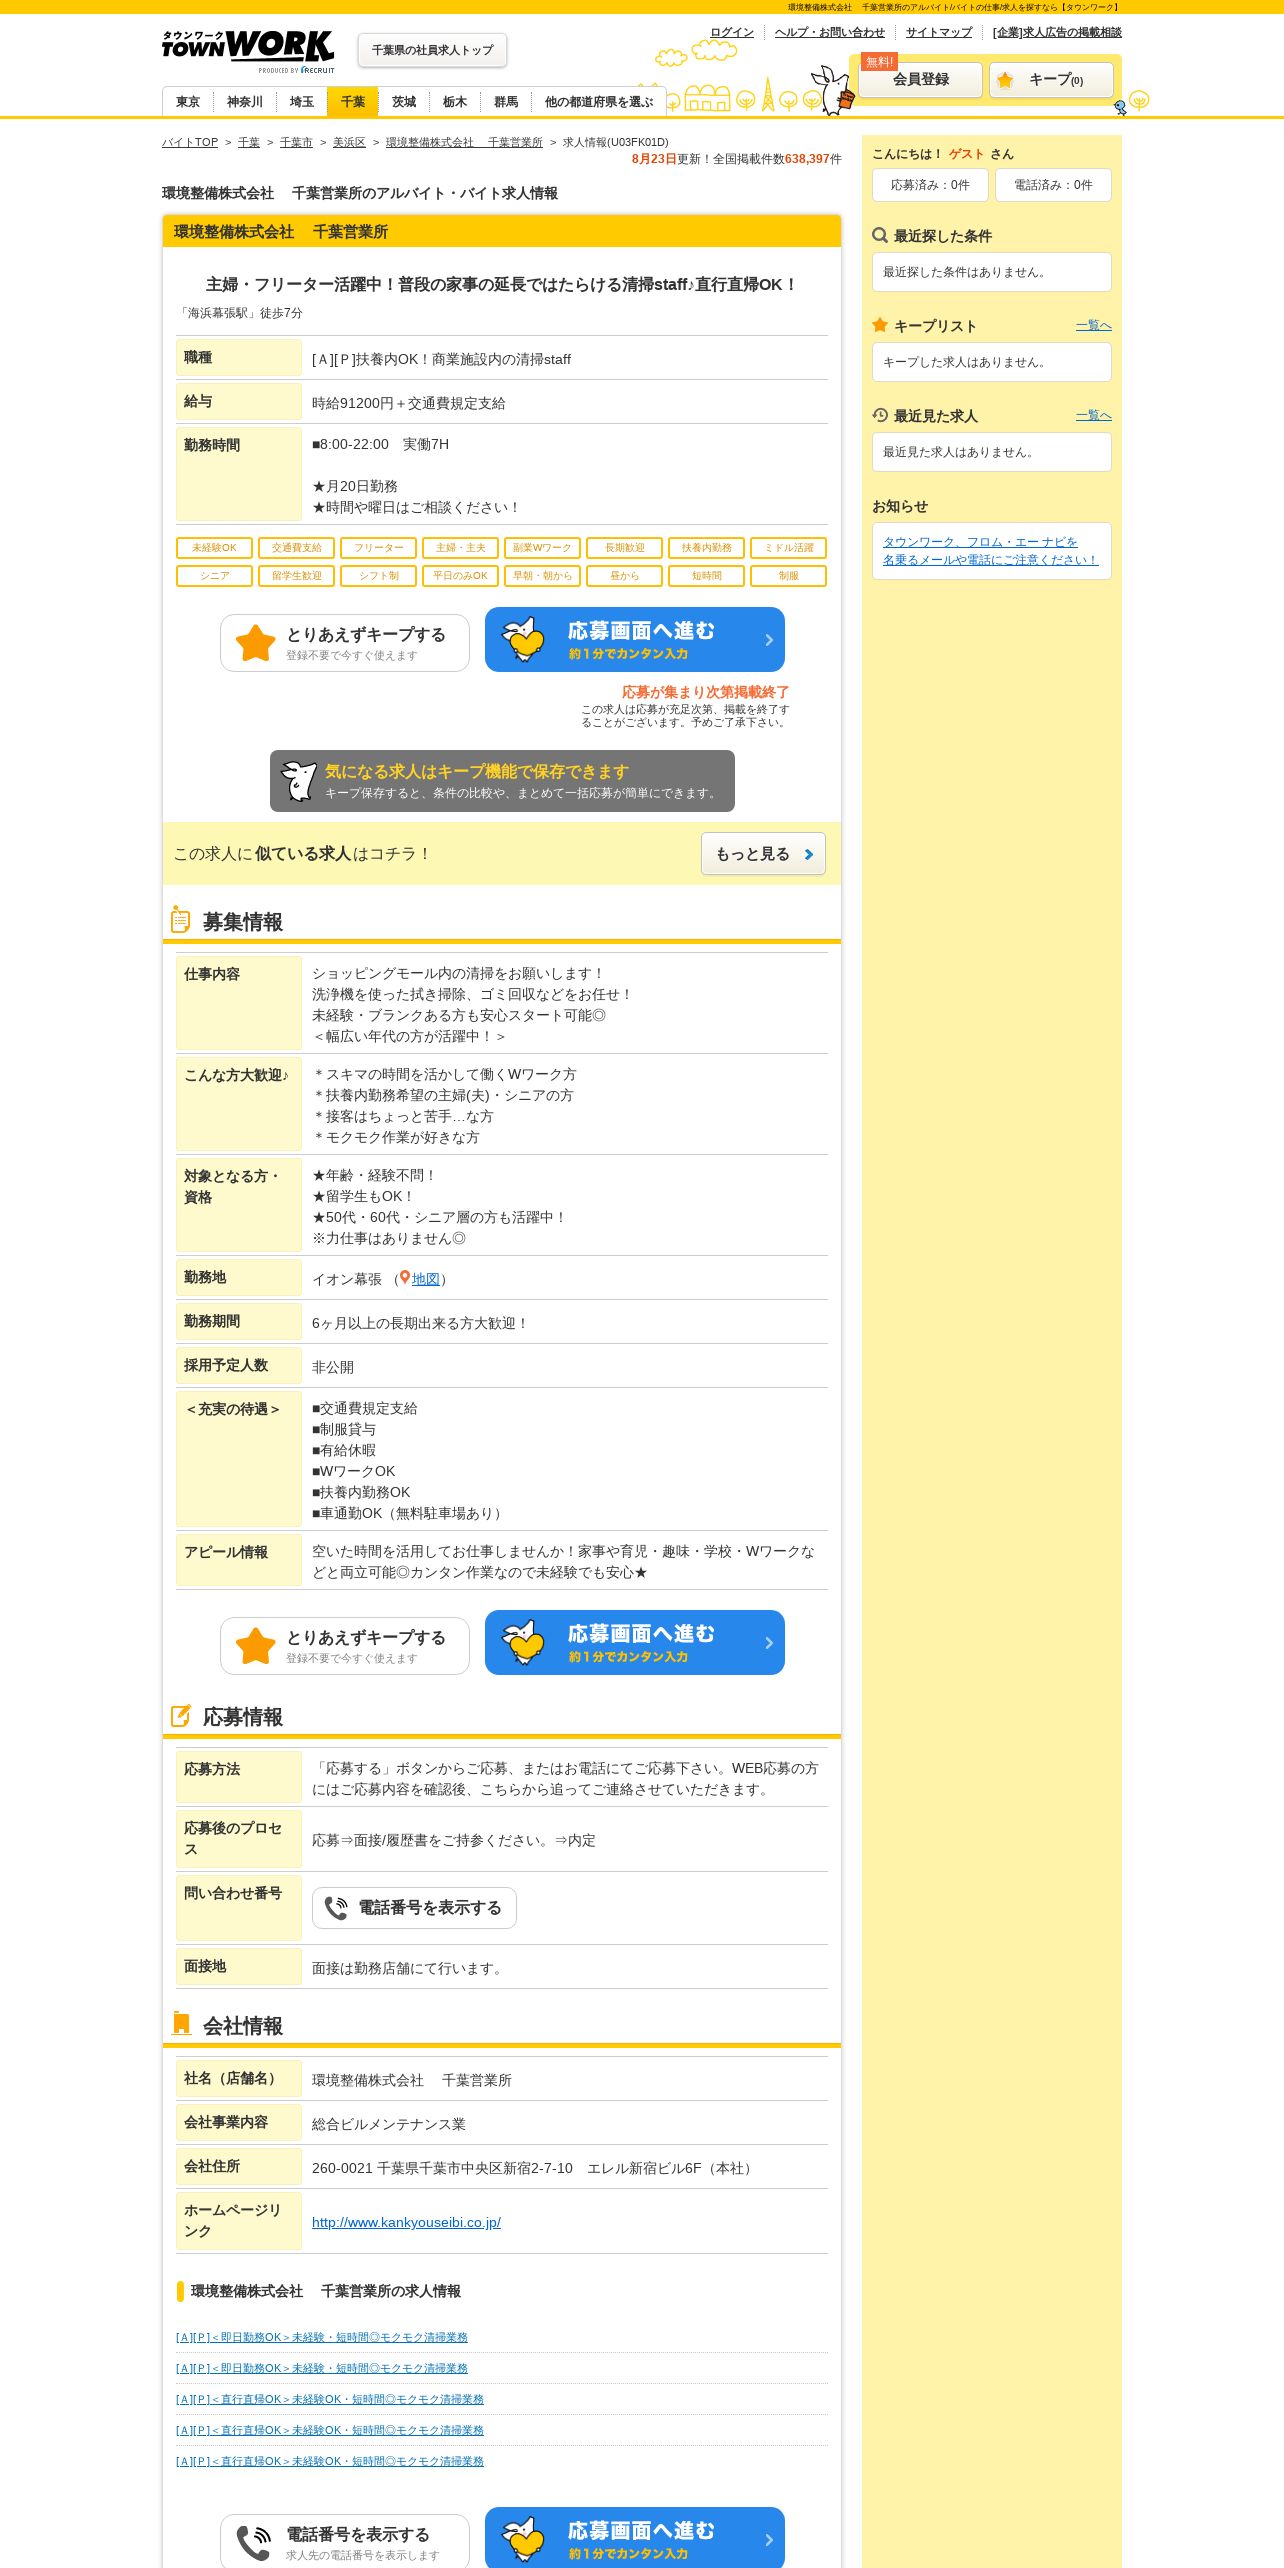Click the 会員登録 button
The width and height of the screenshot is (1284, 2568).
(921, 80)
